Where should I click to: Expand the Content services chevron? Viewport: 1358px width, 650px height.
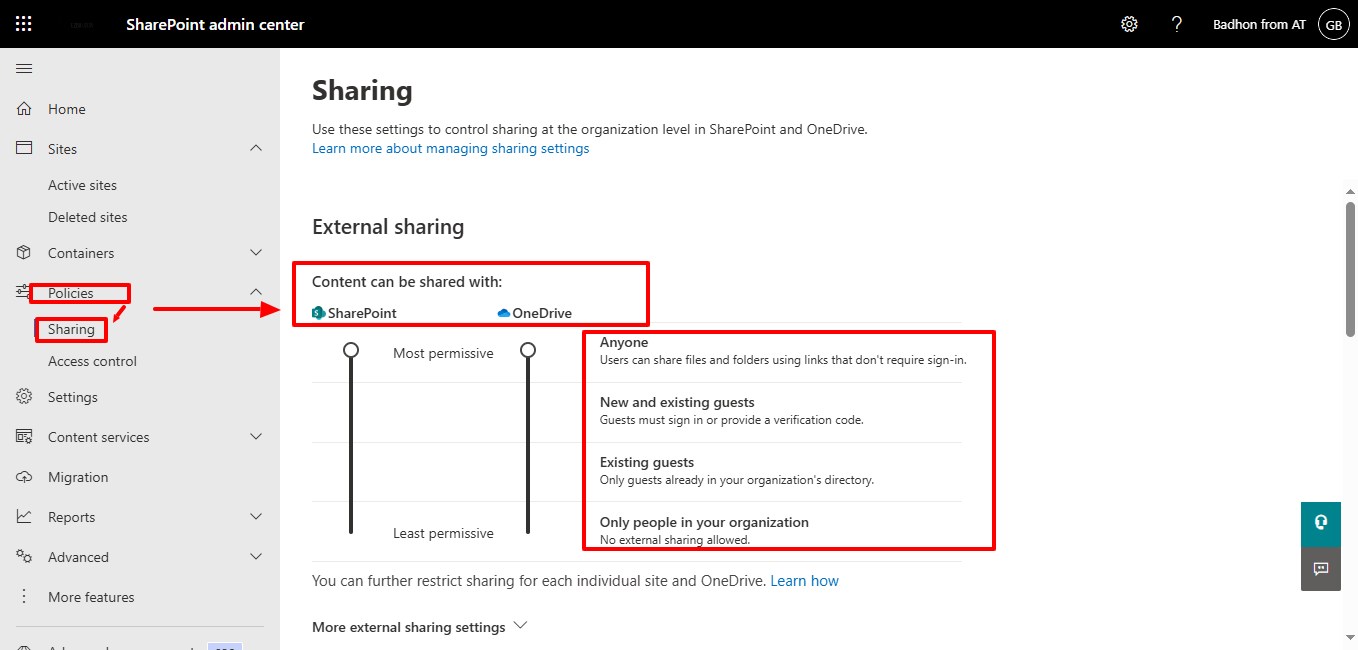coord(256,437)
